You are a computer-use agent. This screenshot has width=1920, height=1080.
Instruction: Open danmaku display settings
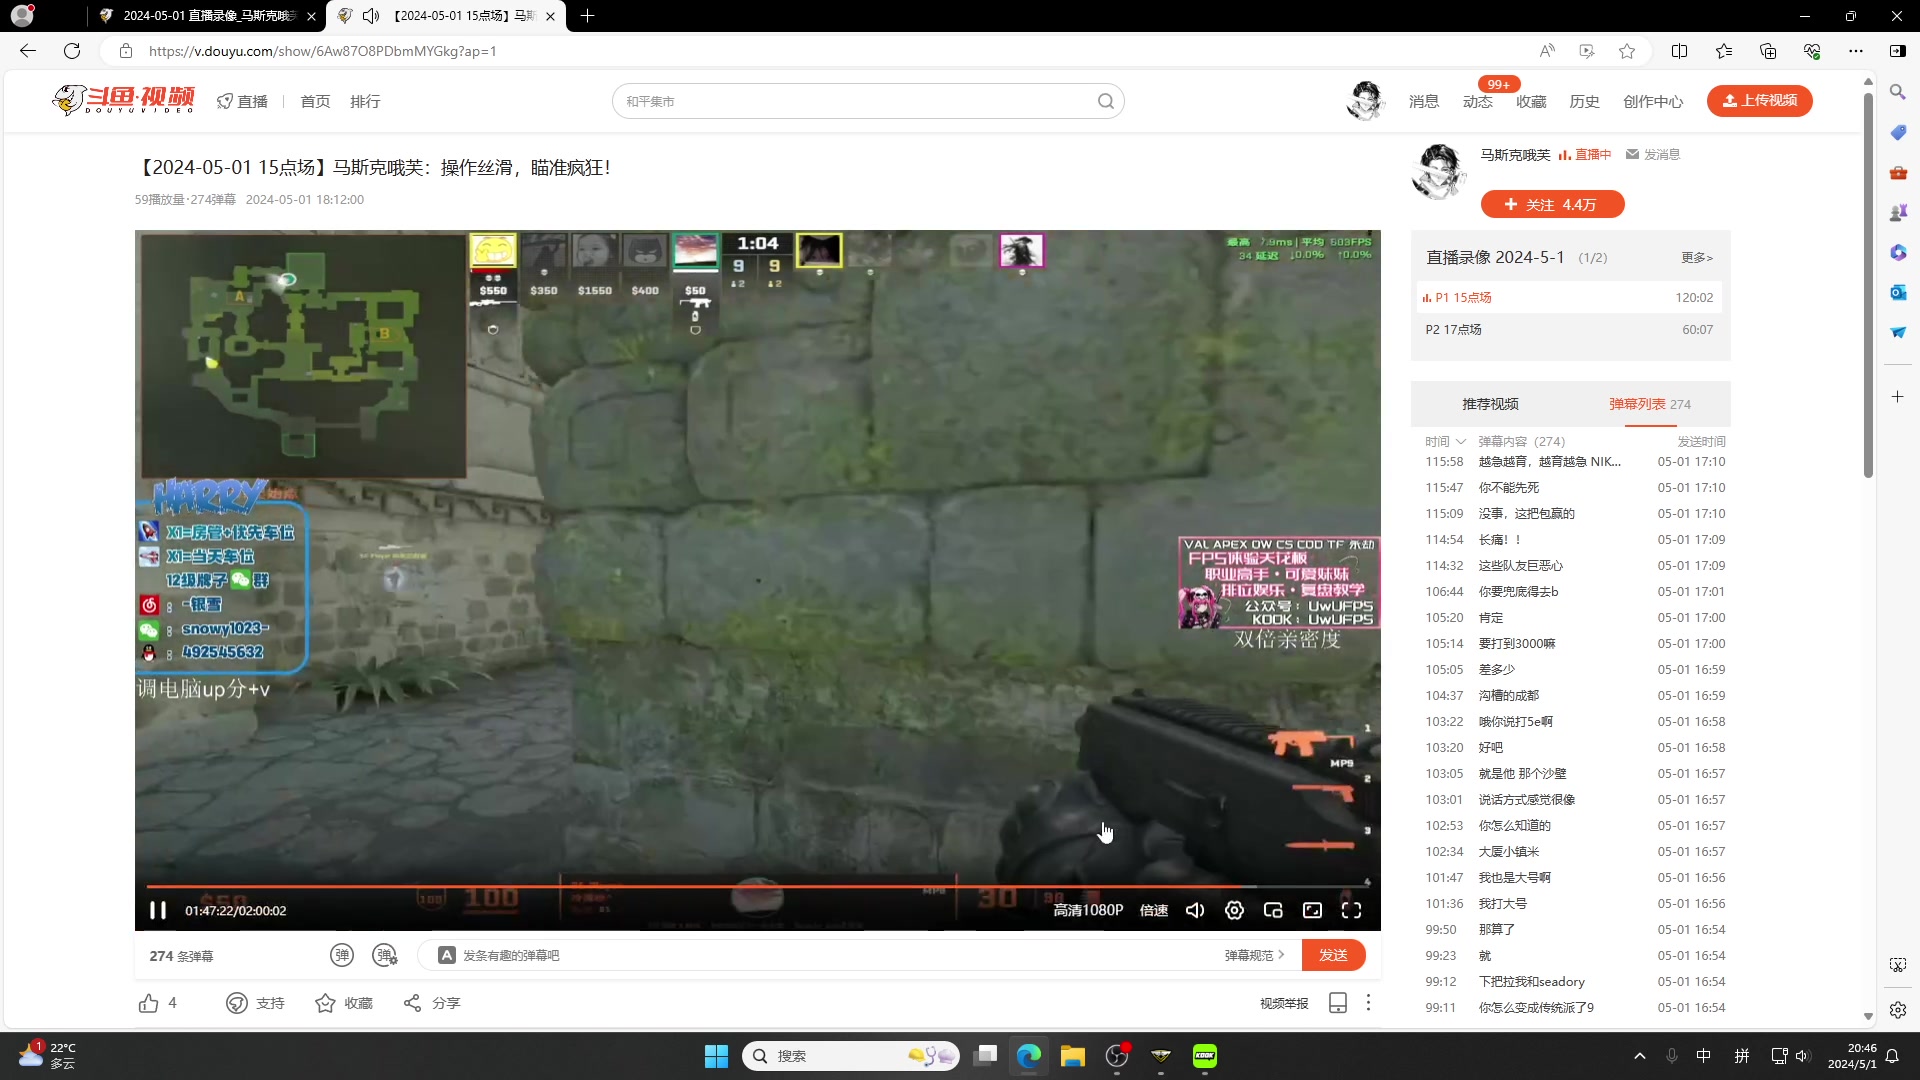pyautogui.click(x=385, y=955)
